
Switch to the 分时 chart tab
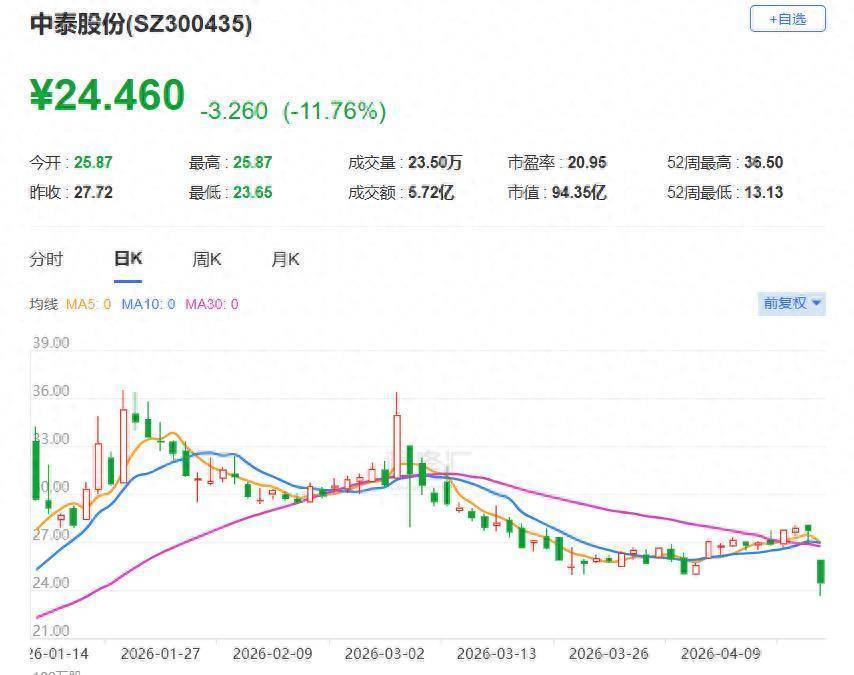[x=46, y=259]
